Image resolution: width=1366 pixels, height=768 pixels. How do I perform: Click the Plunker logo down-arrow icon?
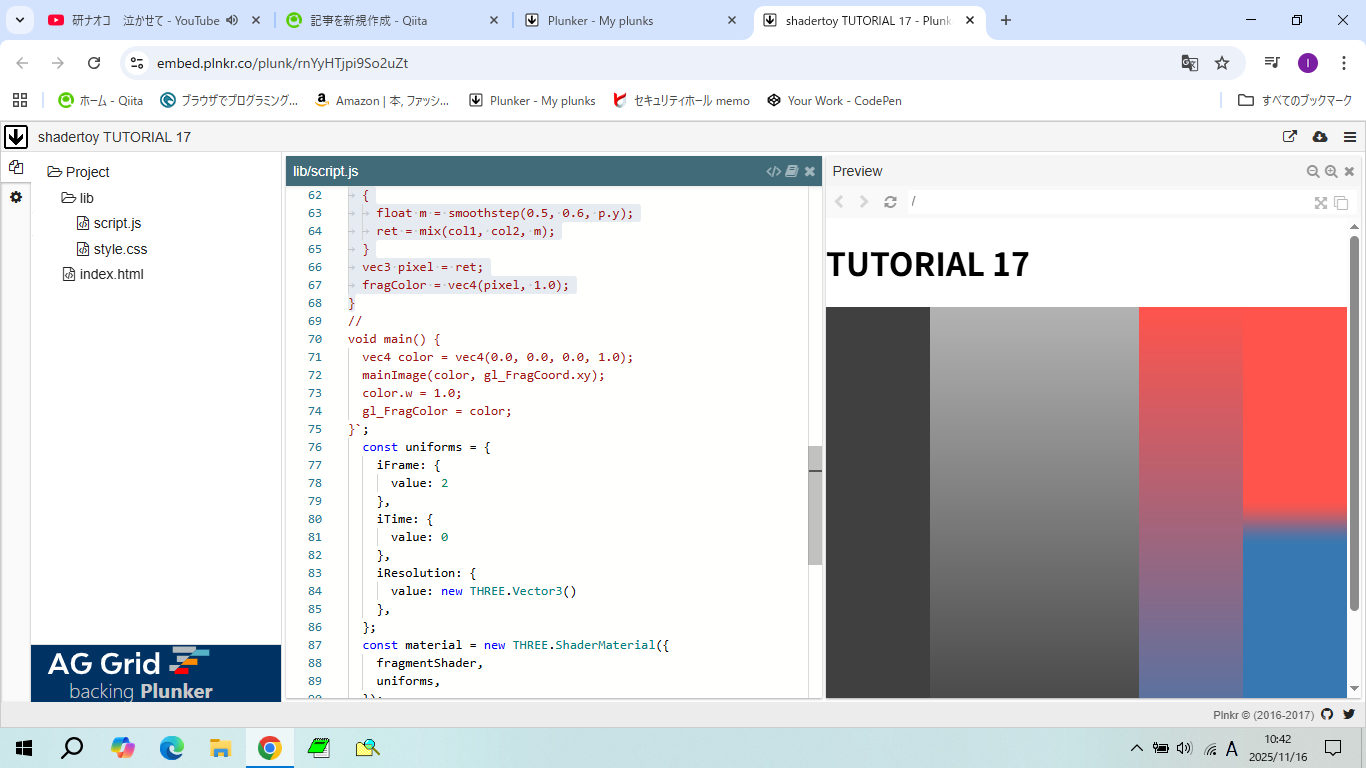15,137
